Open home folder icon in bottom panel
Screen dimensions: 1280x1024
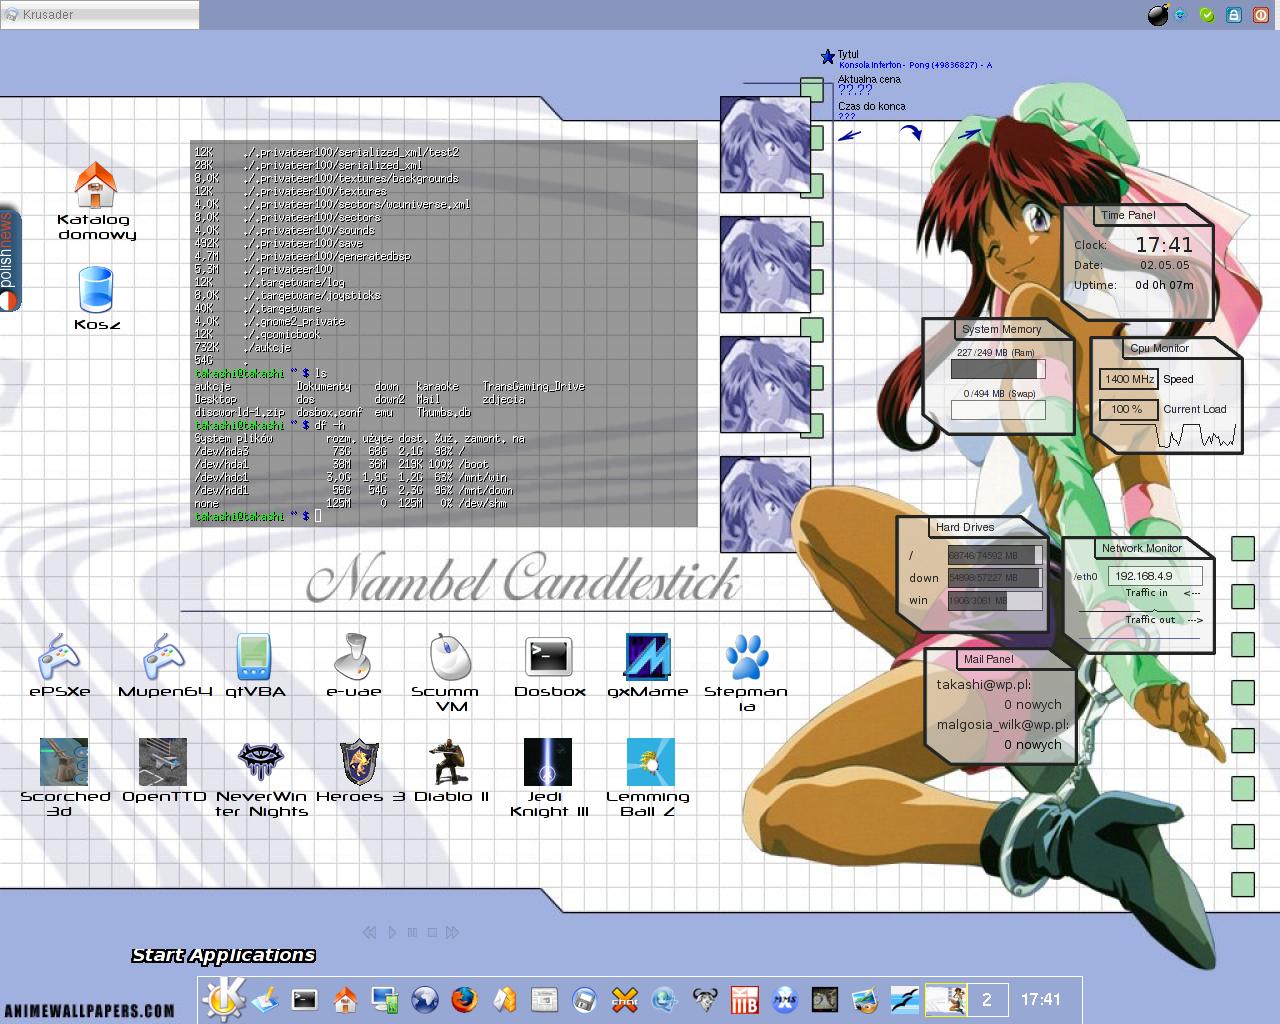345,999
